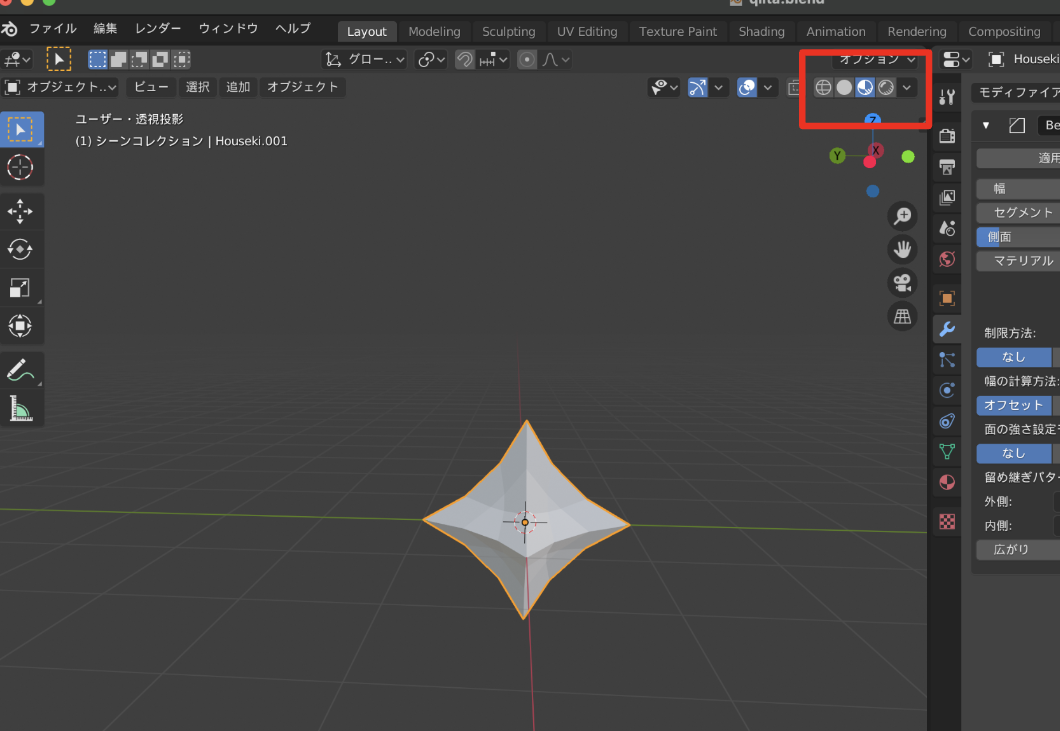This screenshot has height=731, width=1060.
Task: Open the Physics properties tab
Action: (947, 390)
